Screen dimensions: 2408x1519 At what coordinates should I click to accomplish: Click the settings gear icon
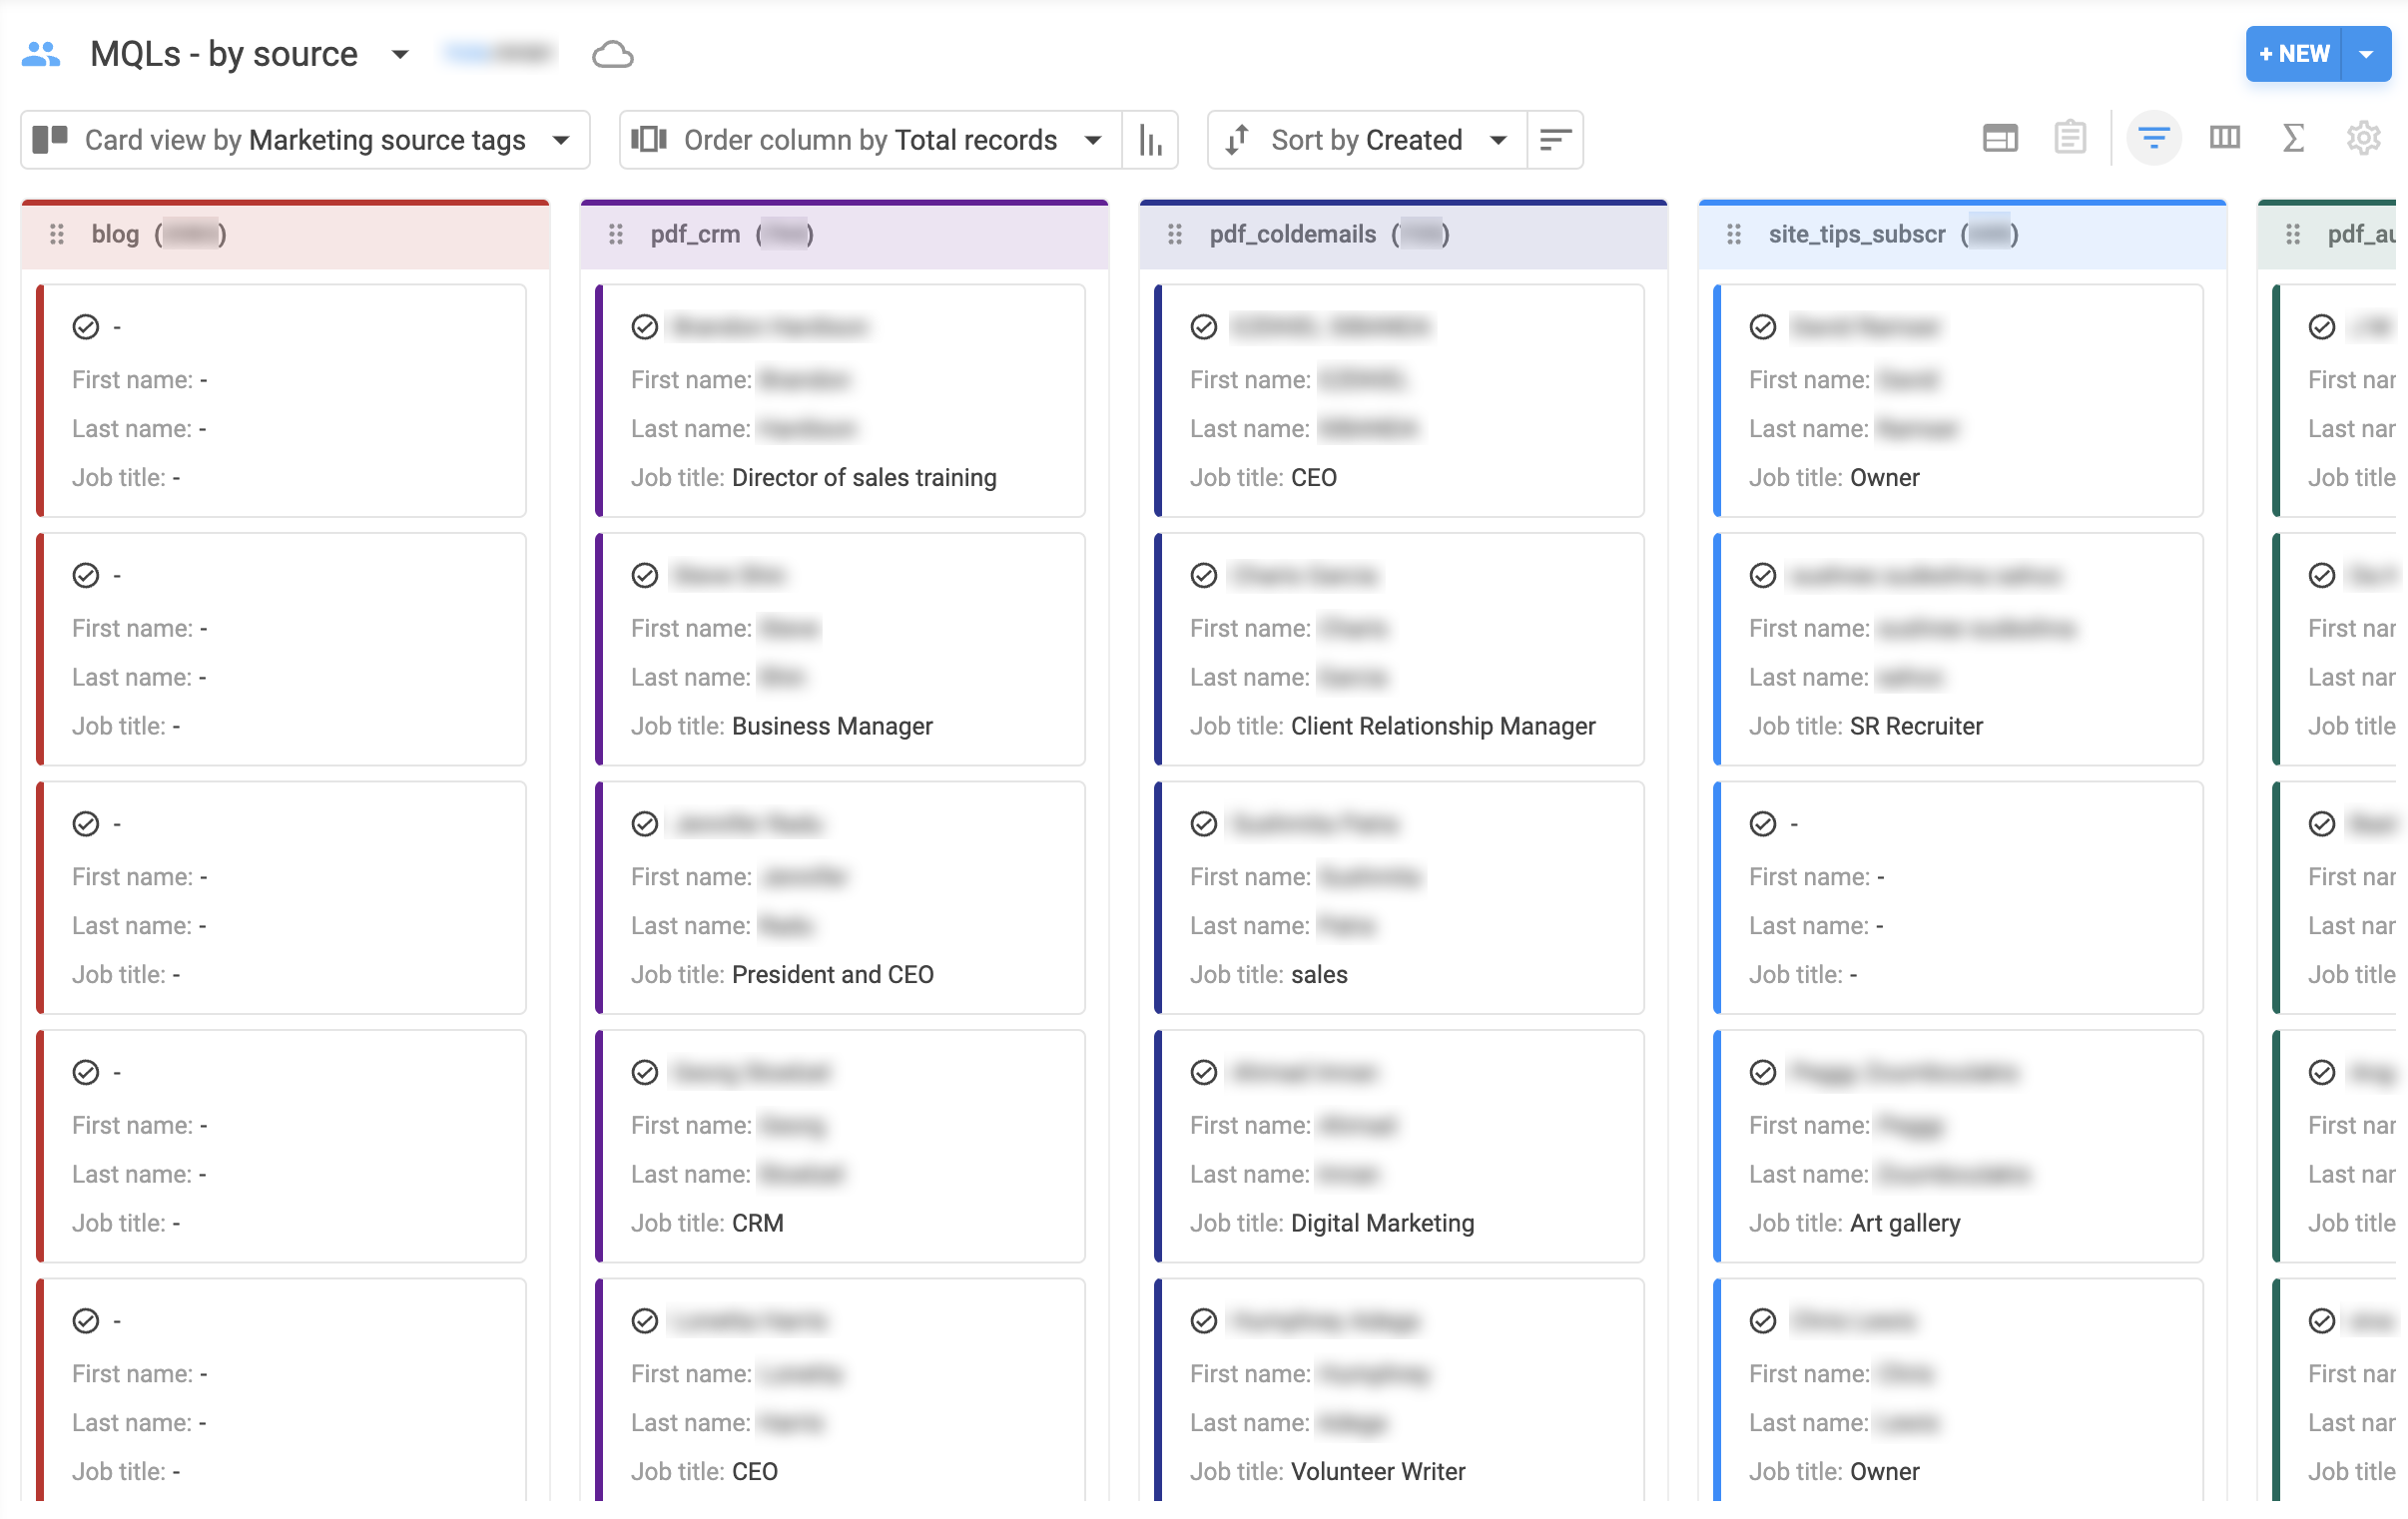[x=2362, y=137]
